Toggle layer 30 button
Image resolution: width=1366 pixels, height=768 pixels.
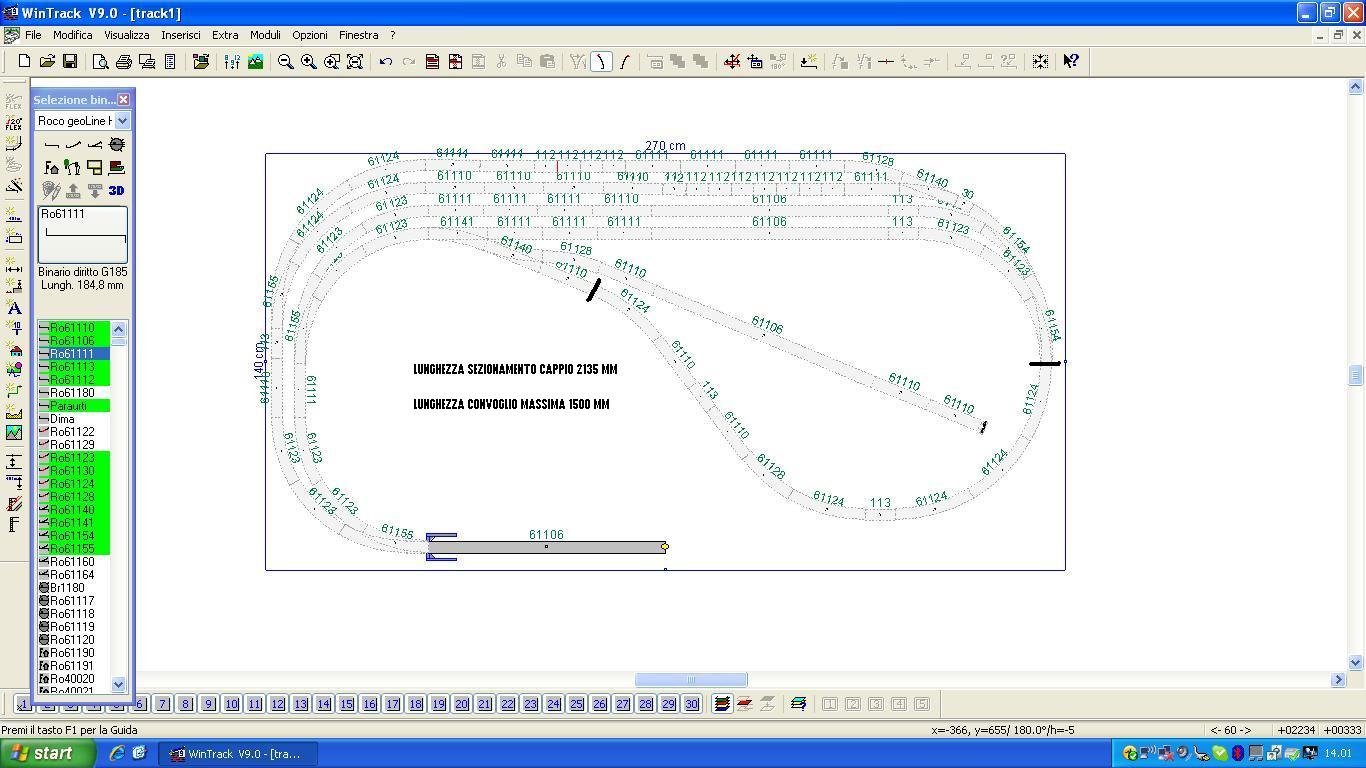692,704
